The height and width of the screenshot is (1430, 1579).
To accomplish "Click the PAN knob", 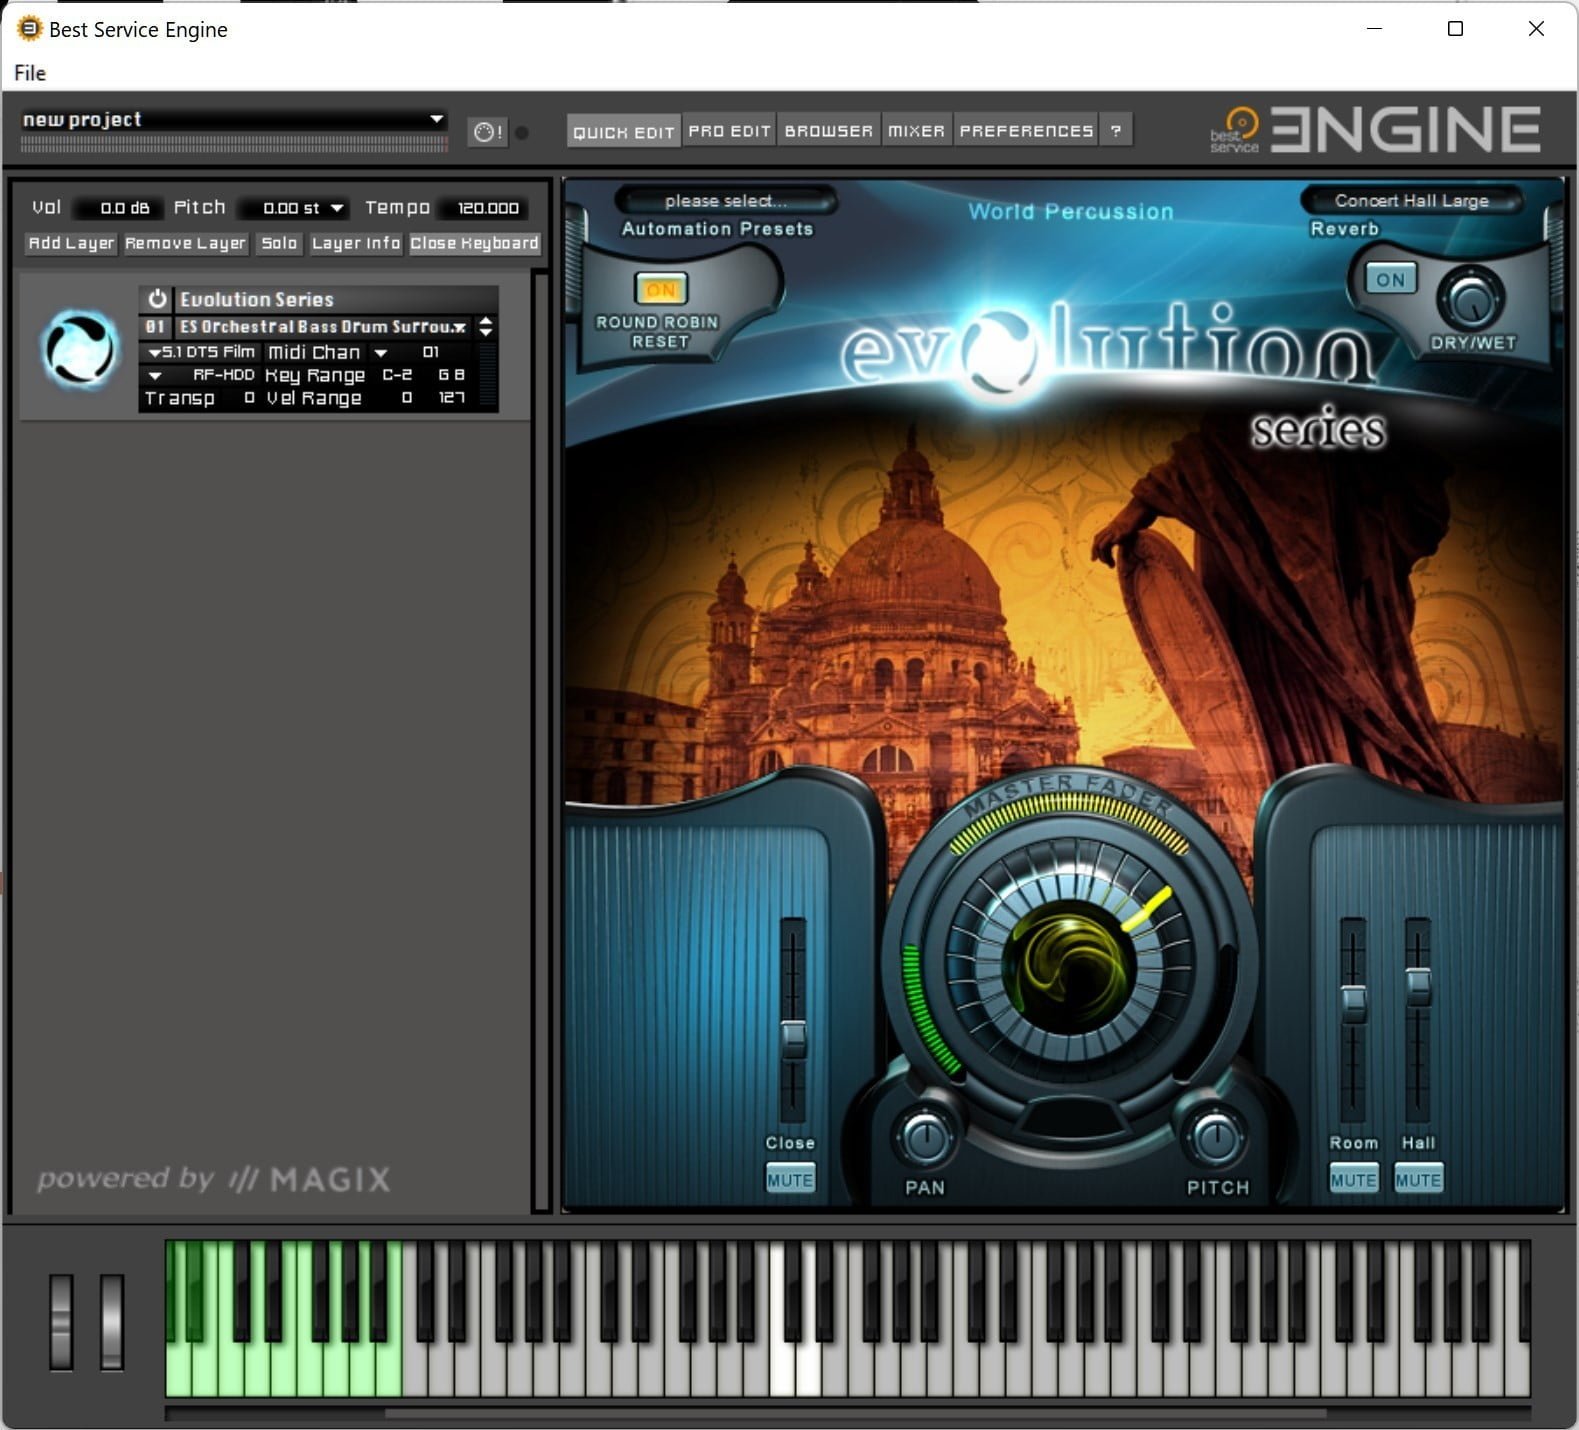I will pos(925,1137).
